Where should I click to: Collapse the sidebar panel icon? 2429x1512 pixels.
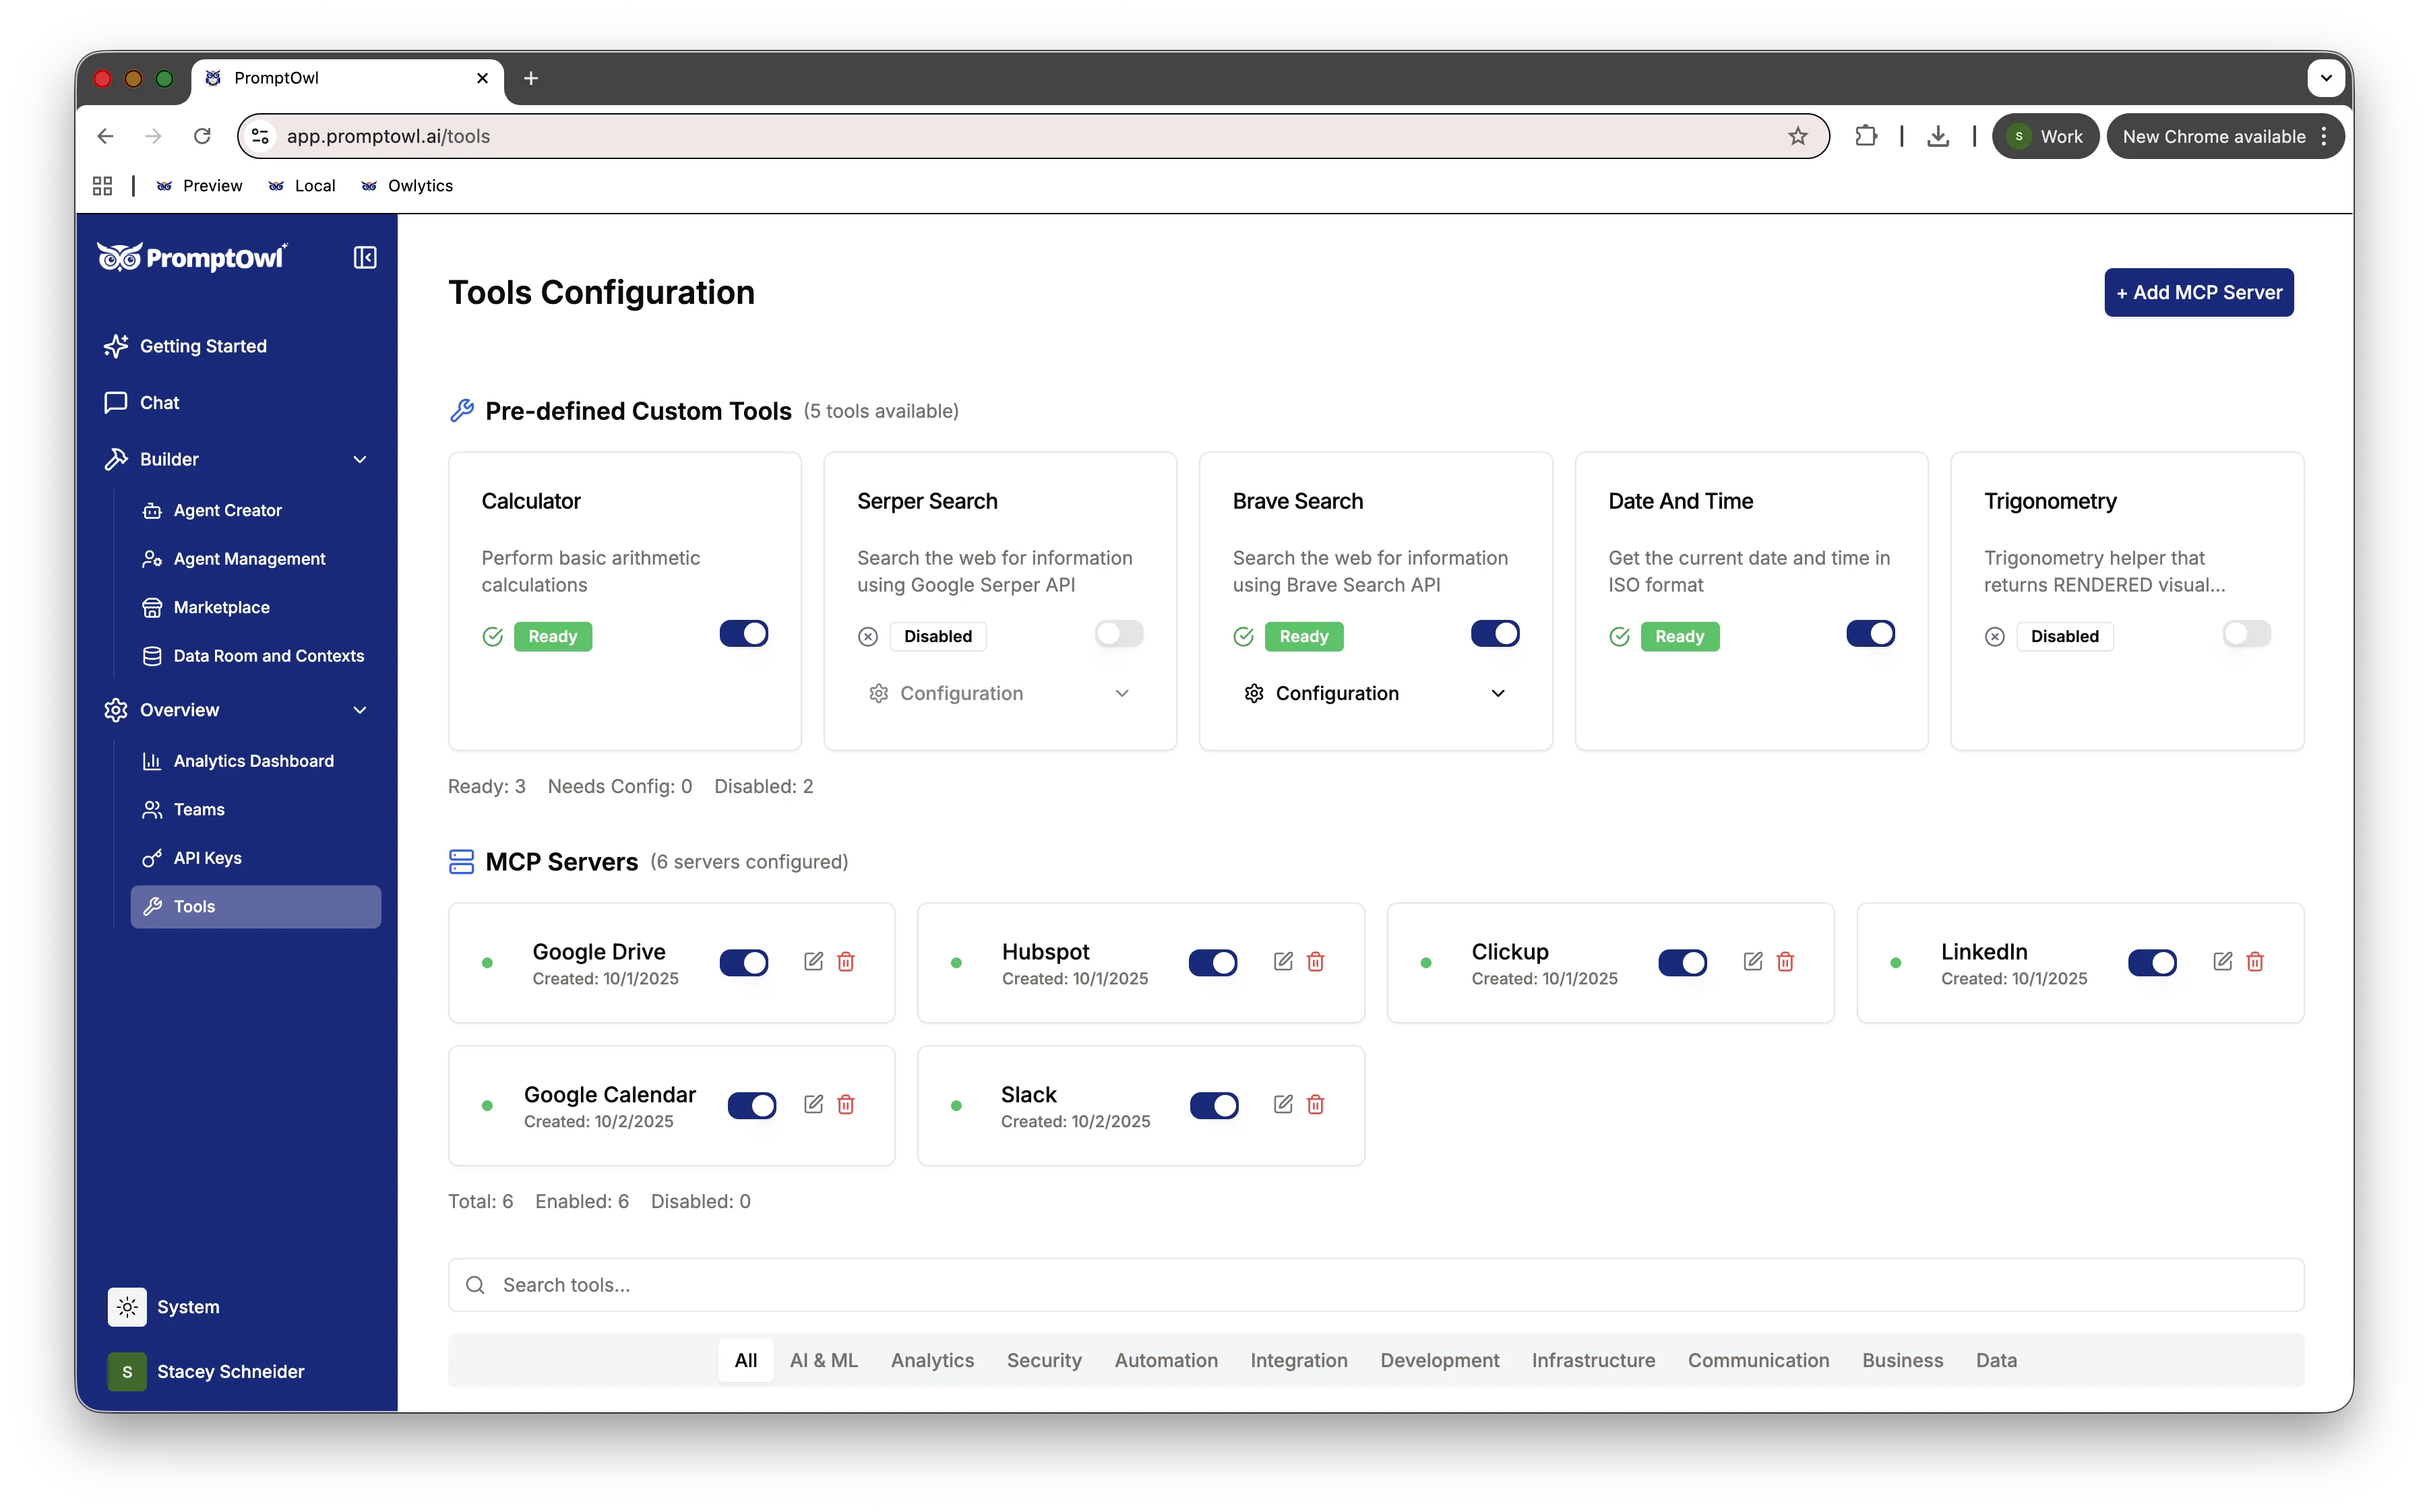pyautogui.click(x=365, y=258)
